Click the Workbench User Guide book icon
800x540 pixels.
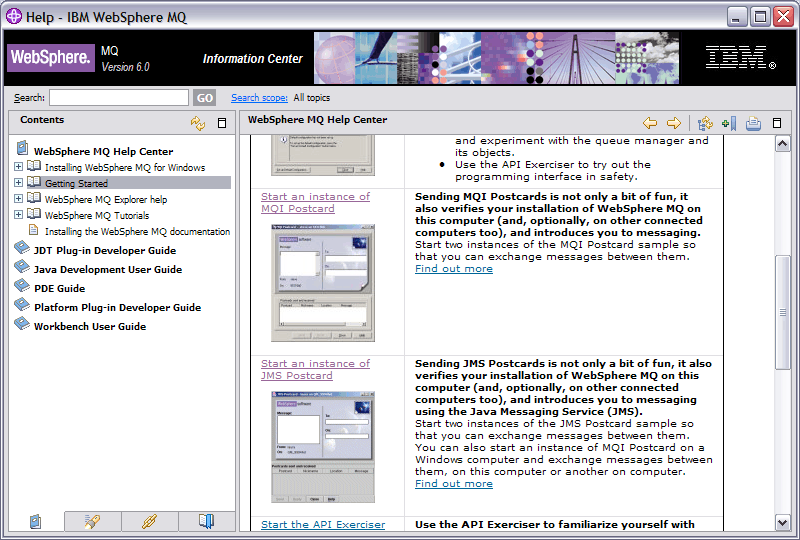22,323
